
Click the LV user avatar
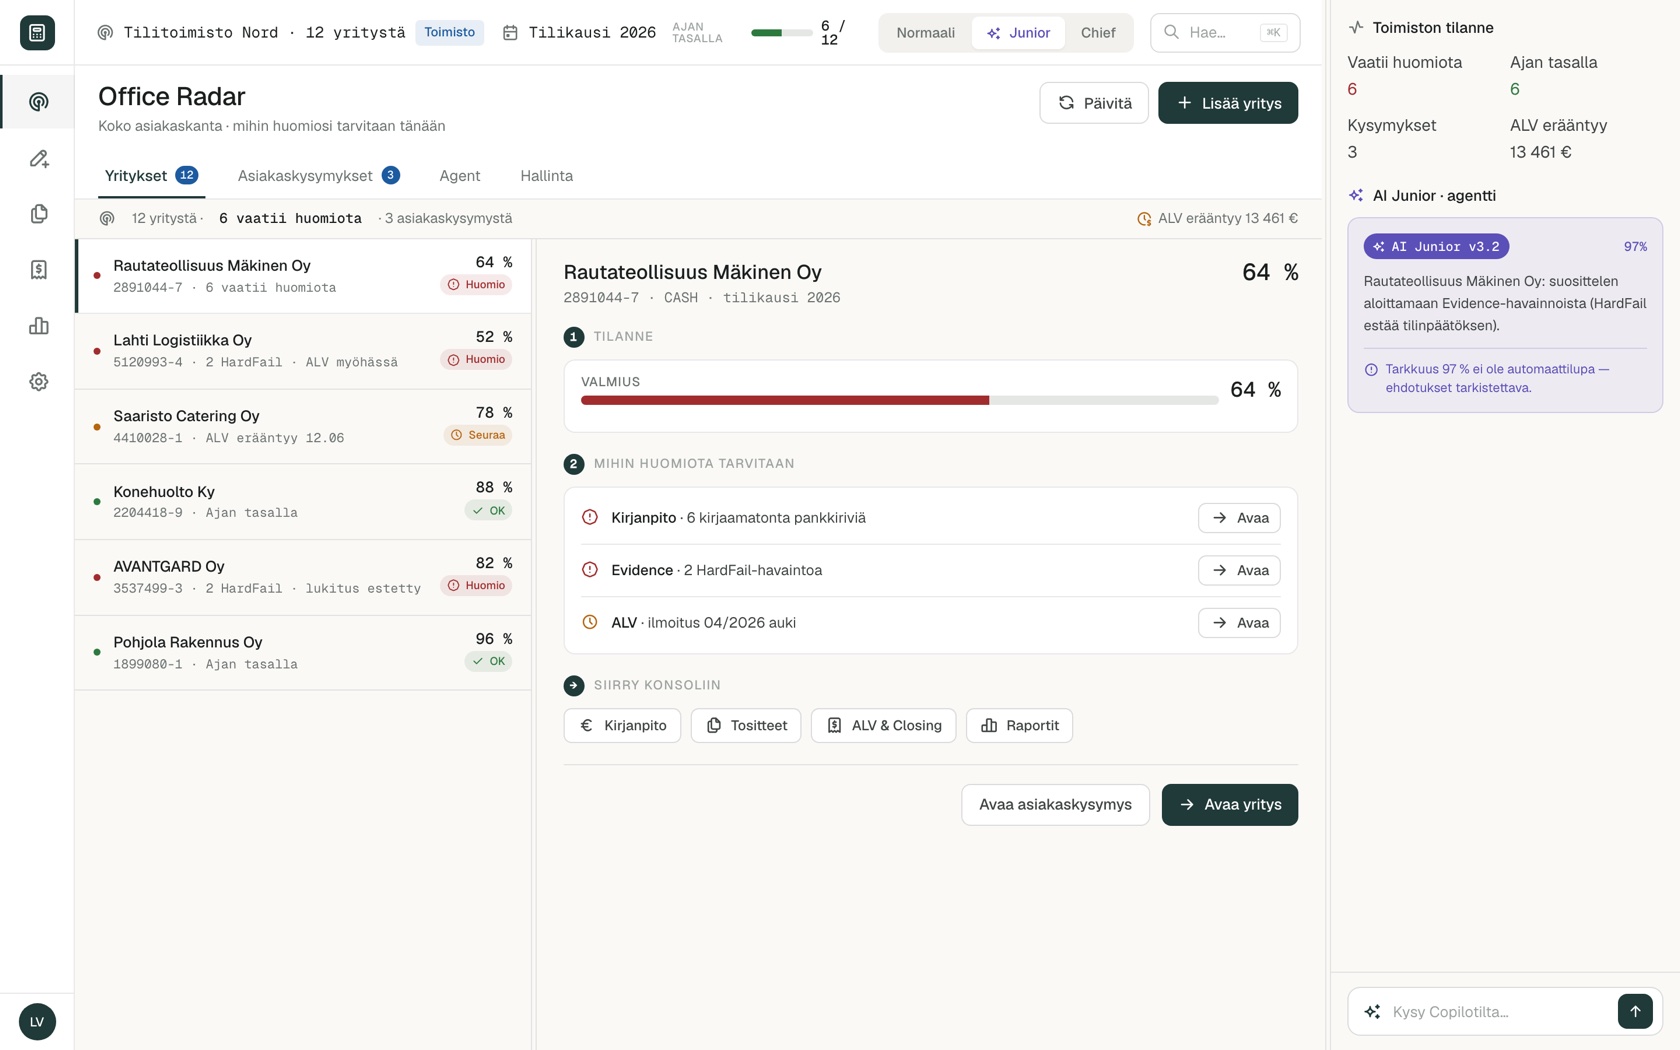(x=37, y=1021)
